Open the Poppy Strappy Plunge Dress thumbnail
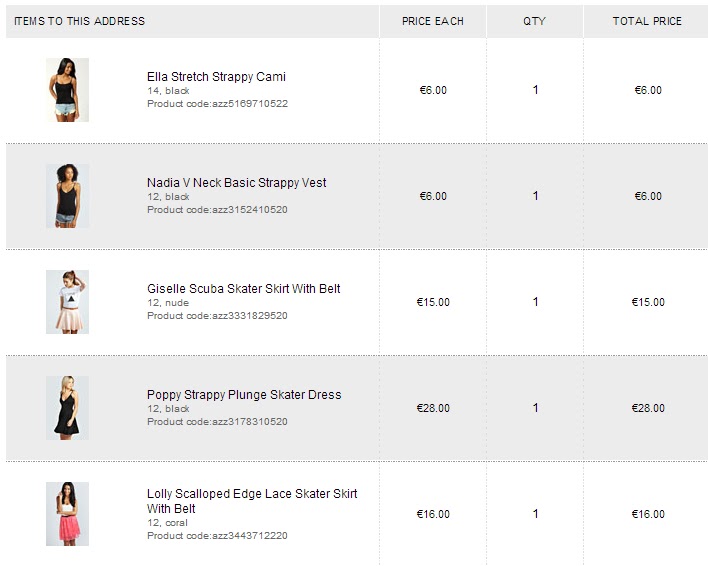This screenshot has height=566, width=708. [67, 408]
